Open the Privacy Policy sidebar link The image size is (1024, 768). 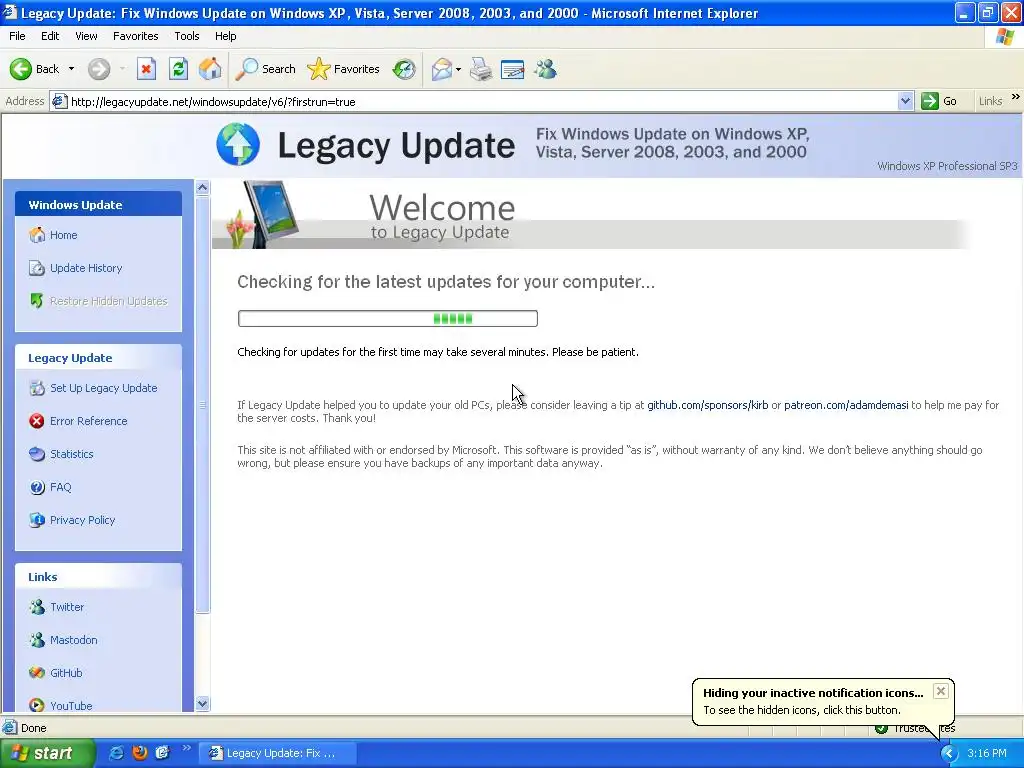pyautogui.click(x=82, y=520)
